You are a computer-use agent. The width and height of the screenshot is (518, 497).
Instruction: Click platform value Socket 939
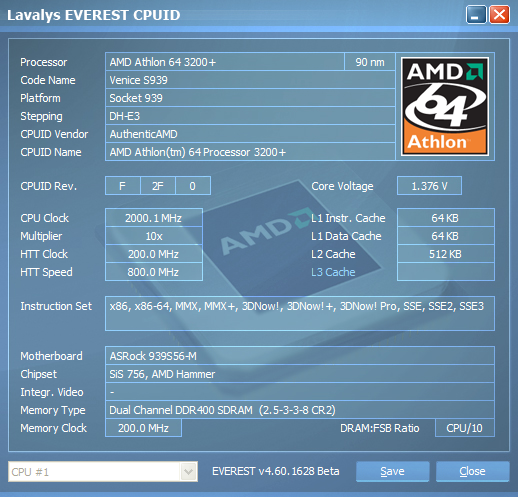coord(250,98)
